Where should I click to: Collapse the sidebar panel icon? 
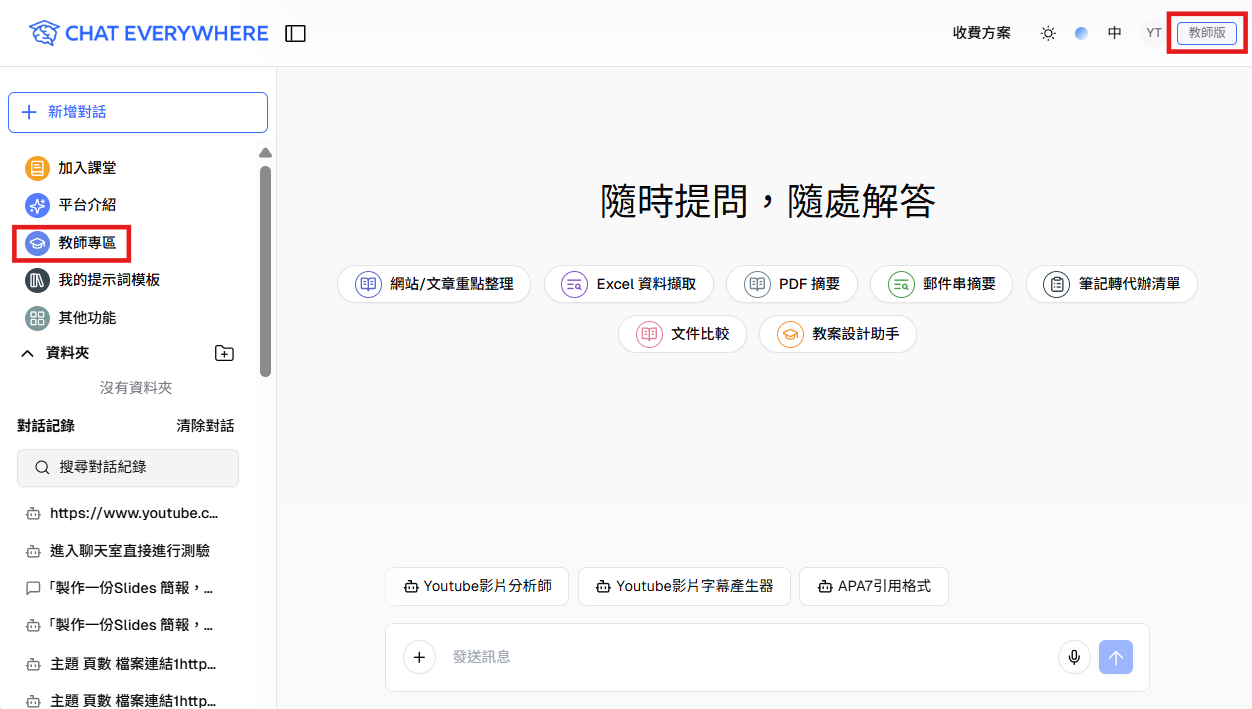pyautogui.click(x=295, y=34)
